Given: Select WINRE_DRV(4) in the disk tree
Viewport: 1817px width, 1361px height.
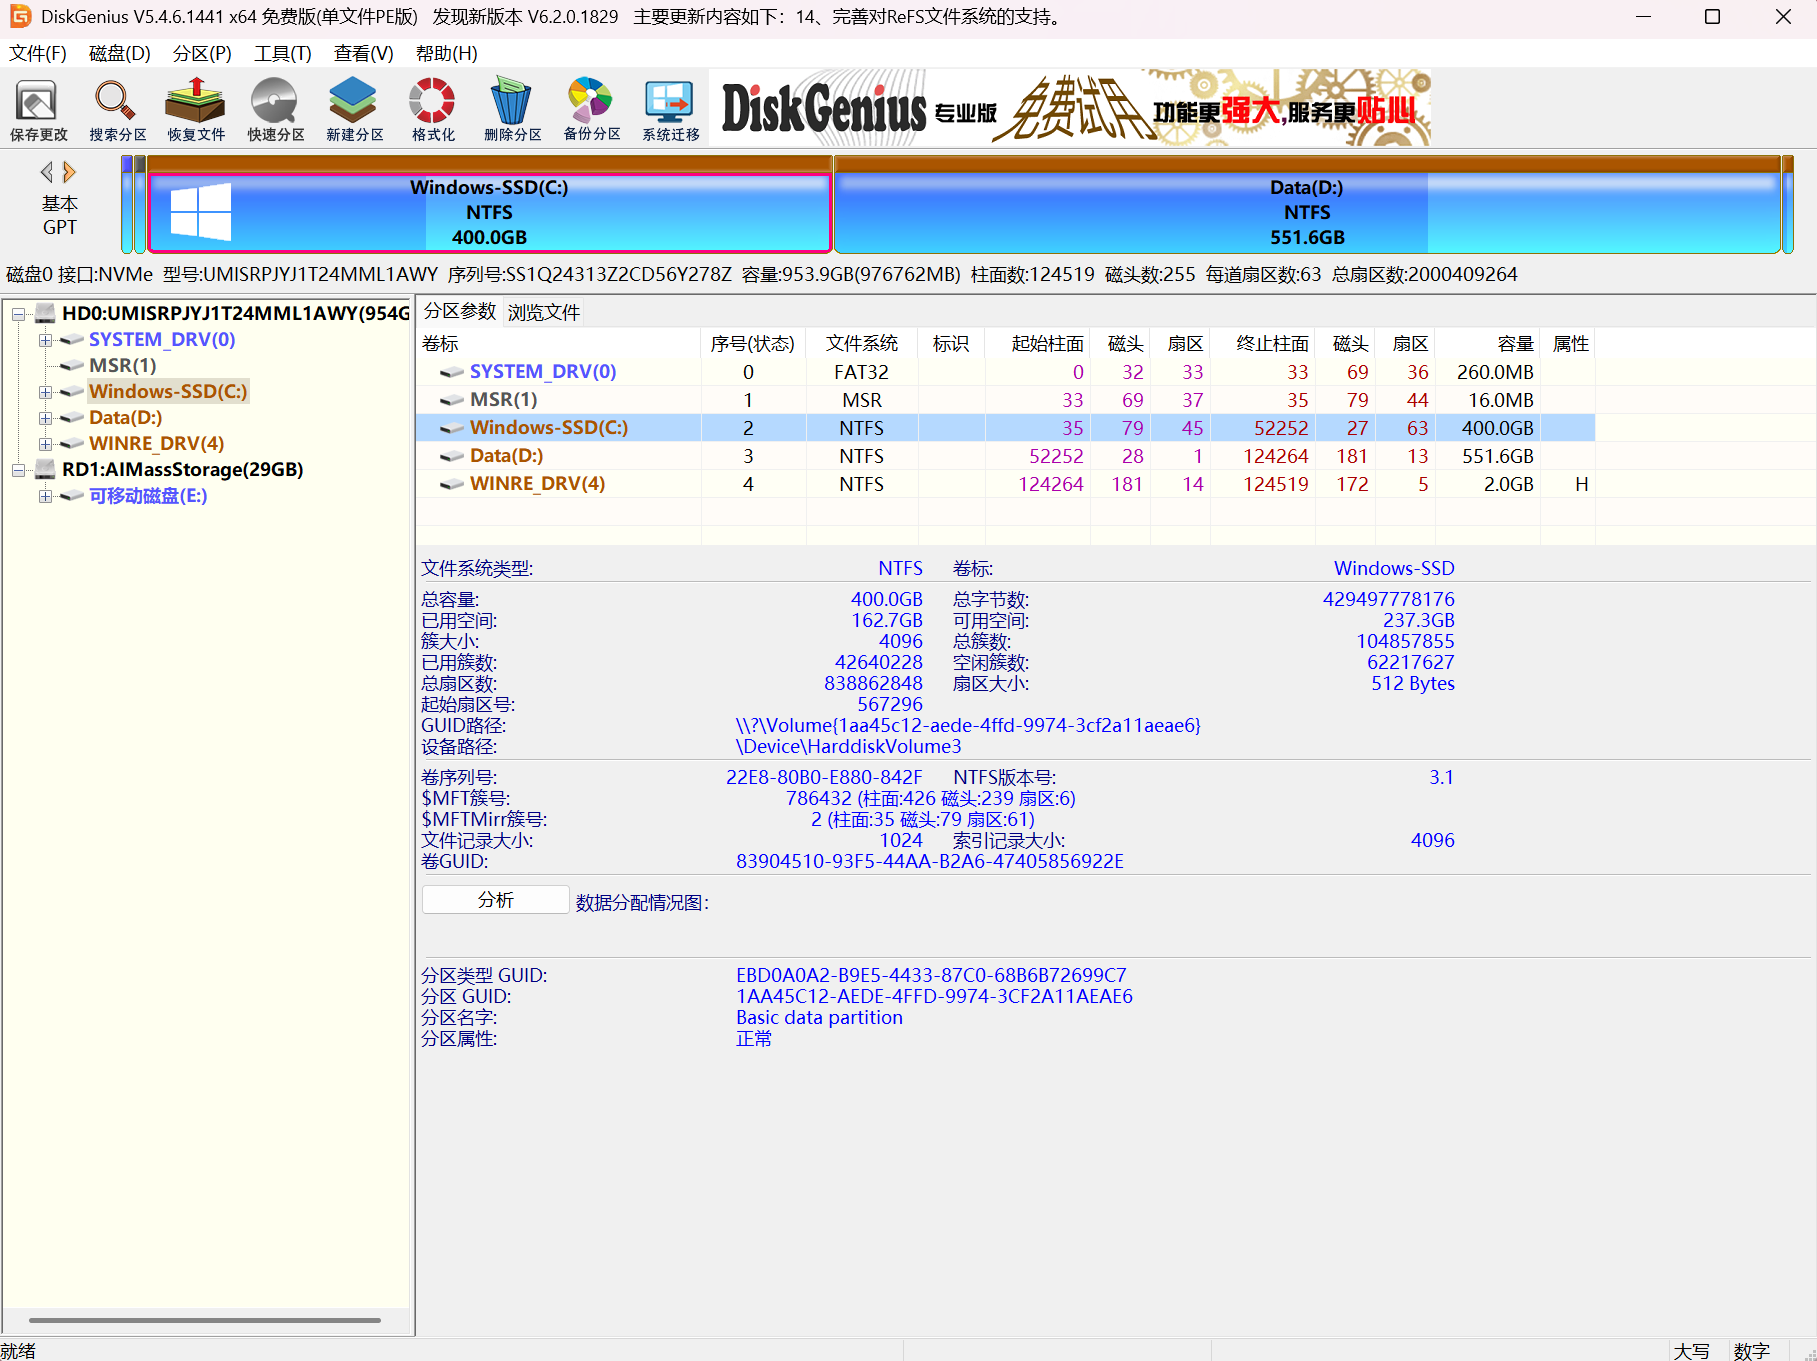Looking at the screenshot, I should click(156, 444).
